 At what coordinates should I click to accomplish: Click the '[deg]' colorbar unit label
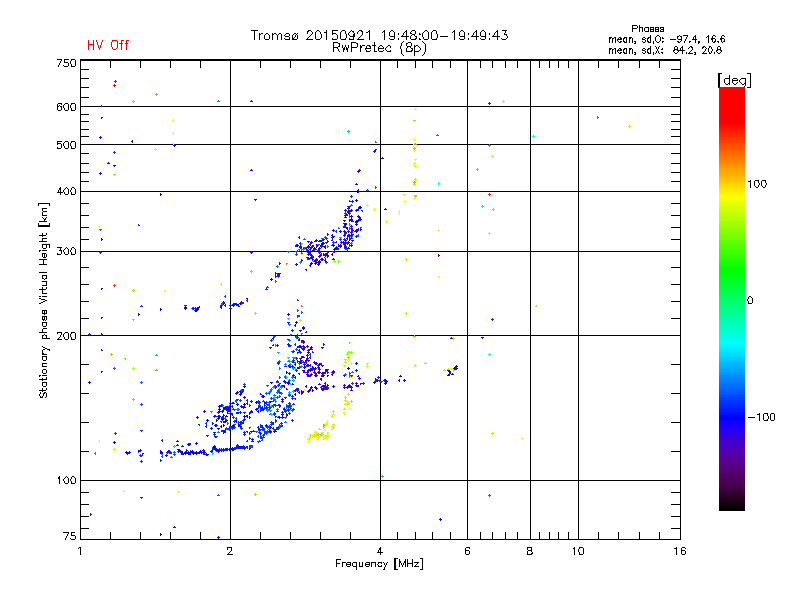(x=734, y=80)
